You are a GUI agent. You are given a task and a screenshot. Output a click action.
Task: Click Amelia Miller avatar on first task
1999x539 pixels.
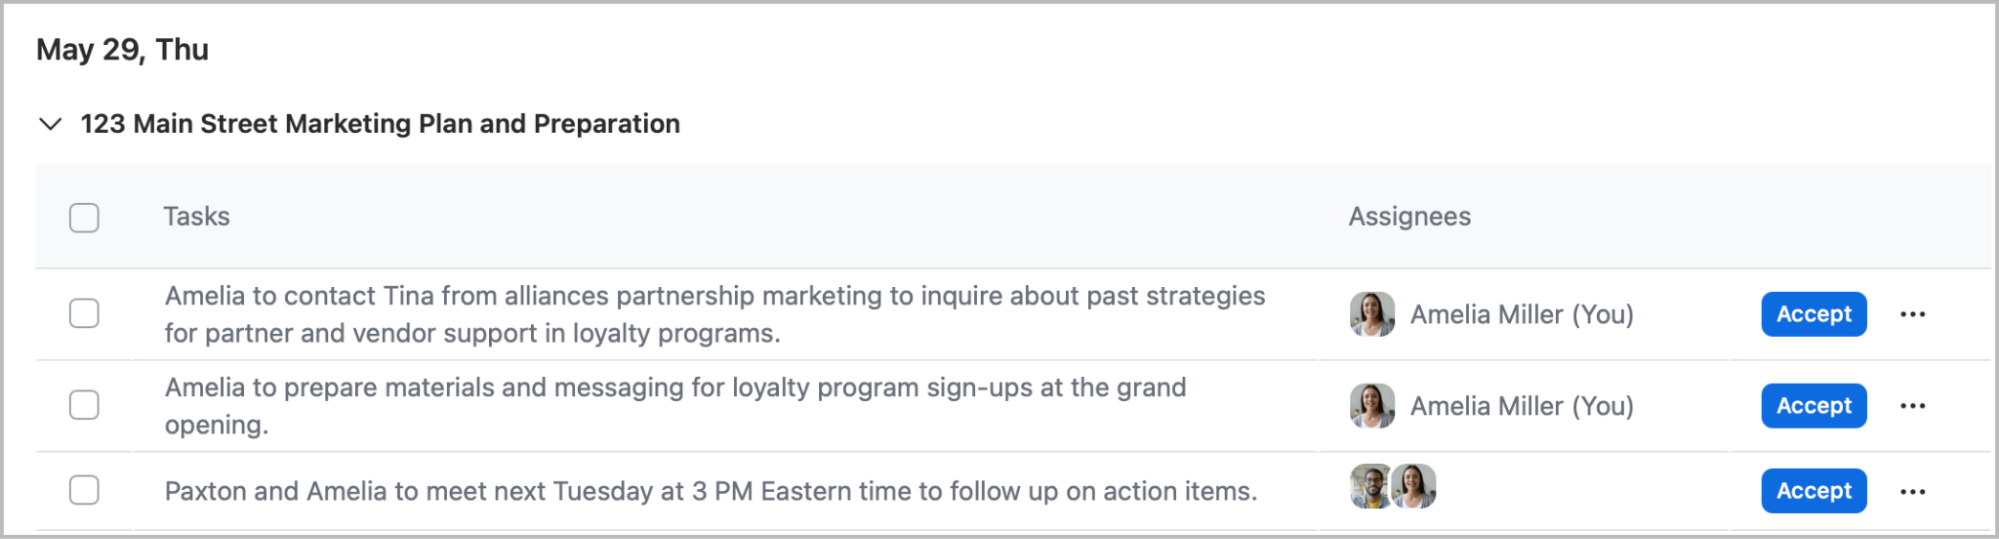coord(1372,315)
